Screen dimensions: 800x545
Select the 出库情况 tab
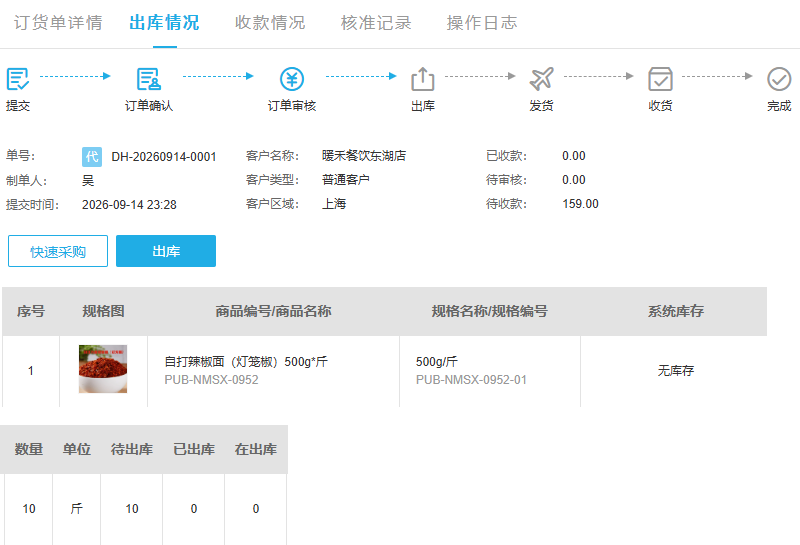click(164, 23)
